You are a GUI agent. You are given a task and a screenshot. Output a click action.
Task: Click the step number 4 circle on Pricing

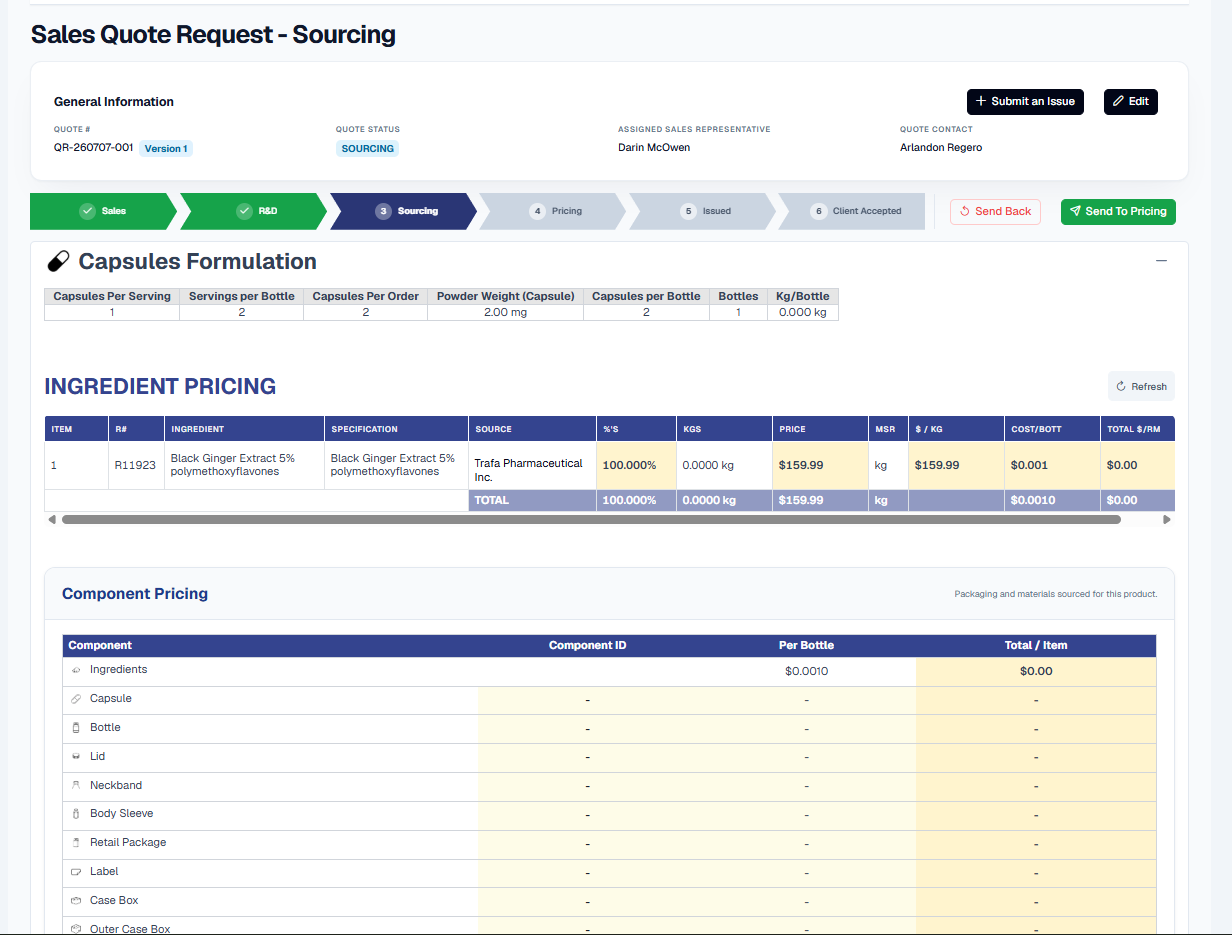point(537,211)
